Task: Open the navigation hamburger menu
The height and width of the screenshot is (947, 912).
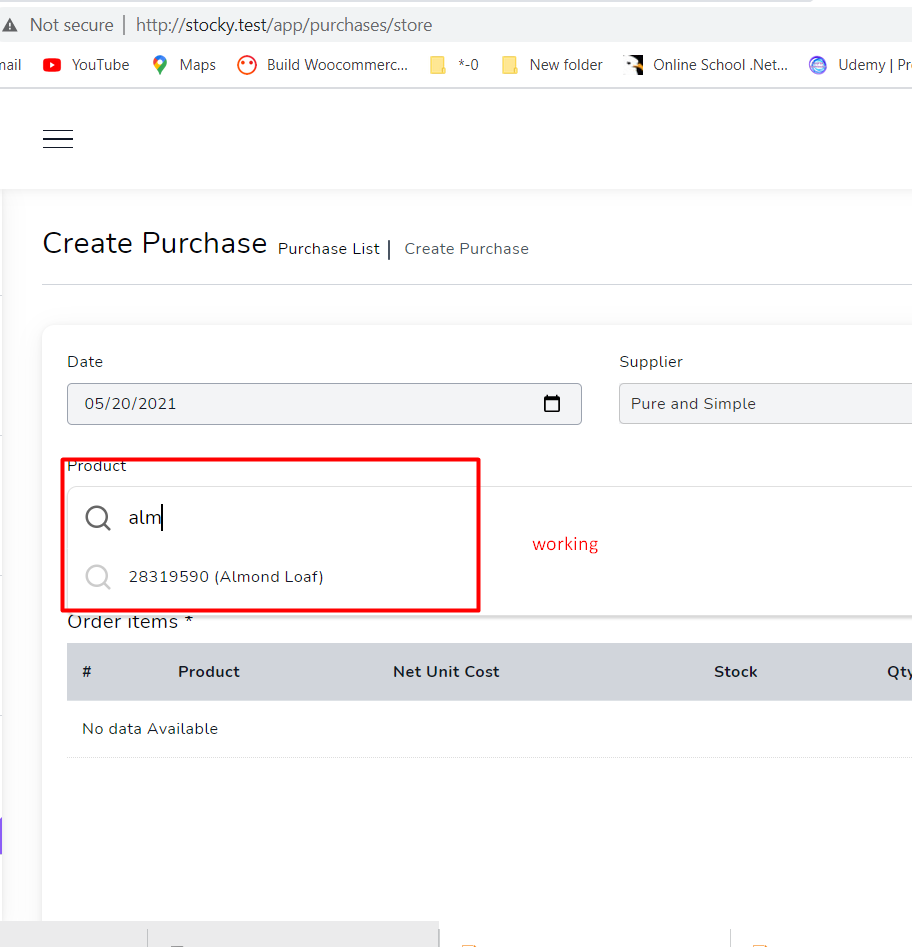Action: click(57, 138)
